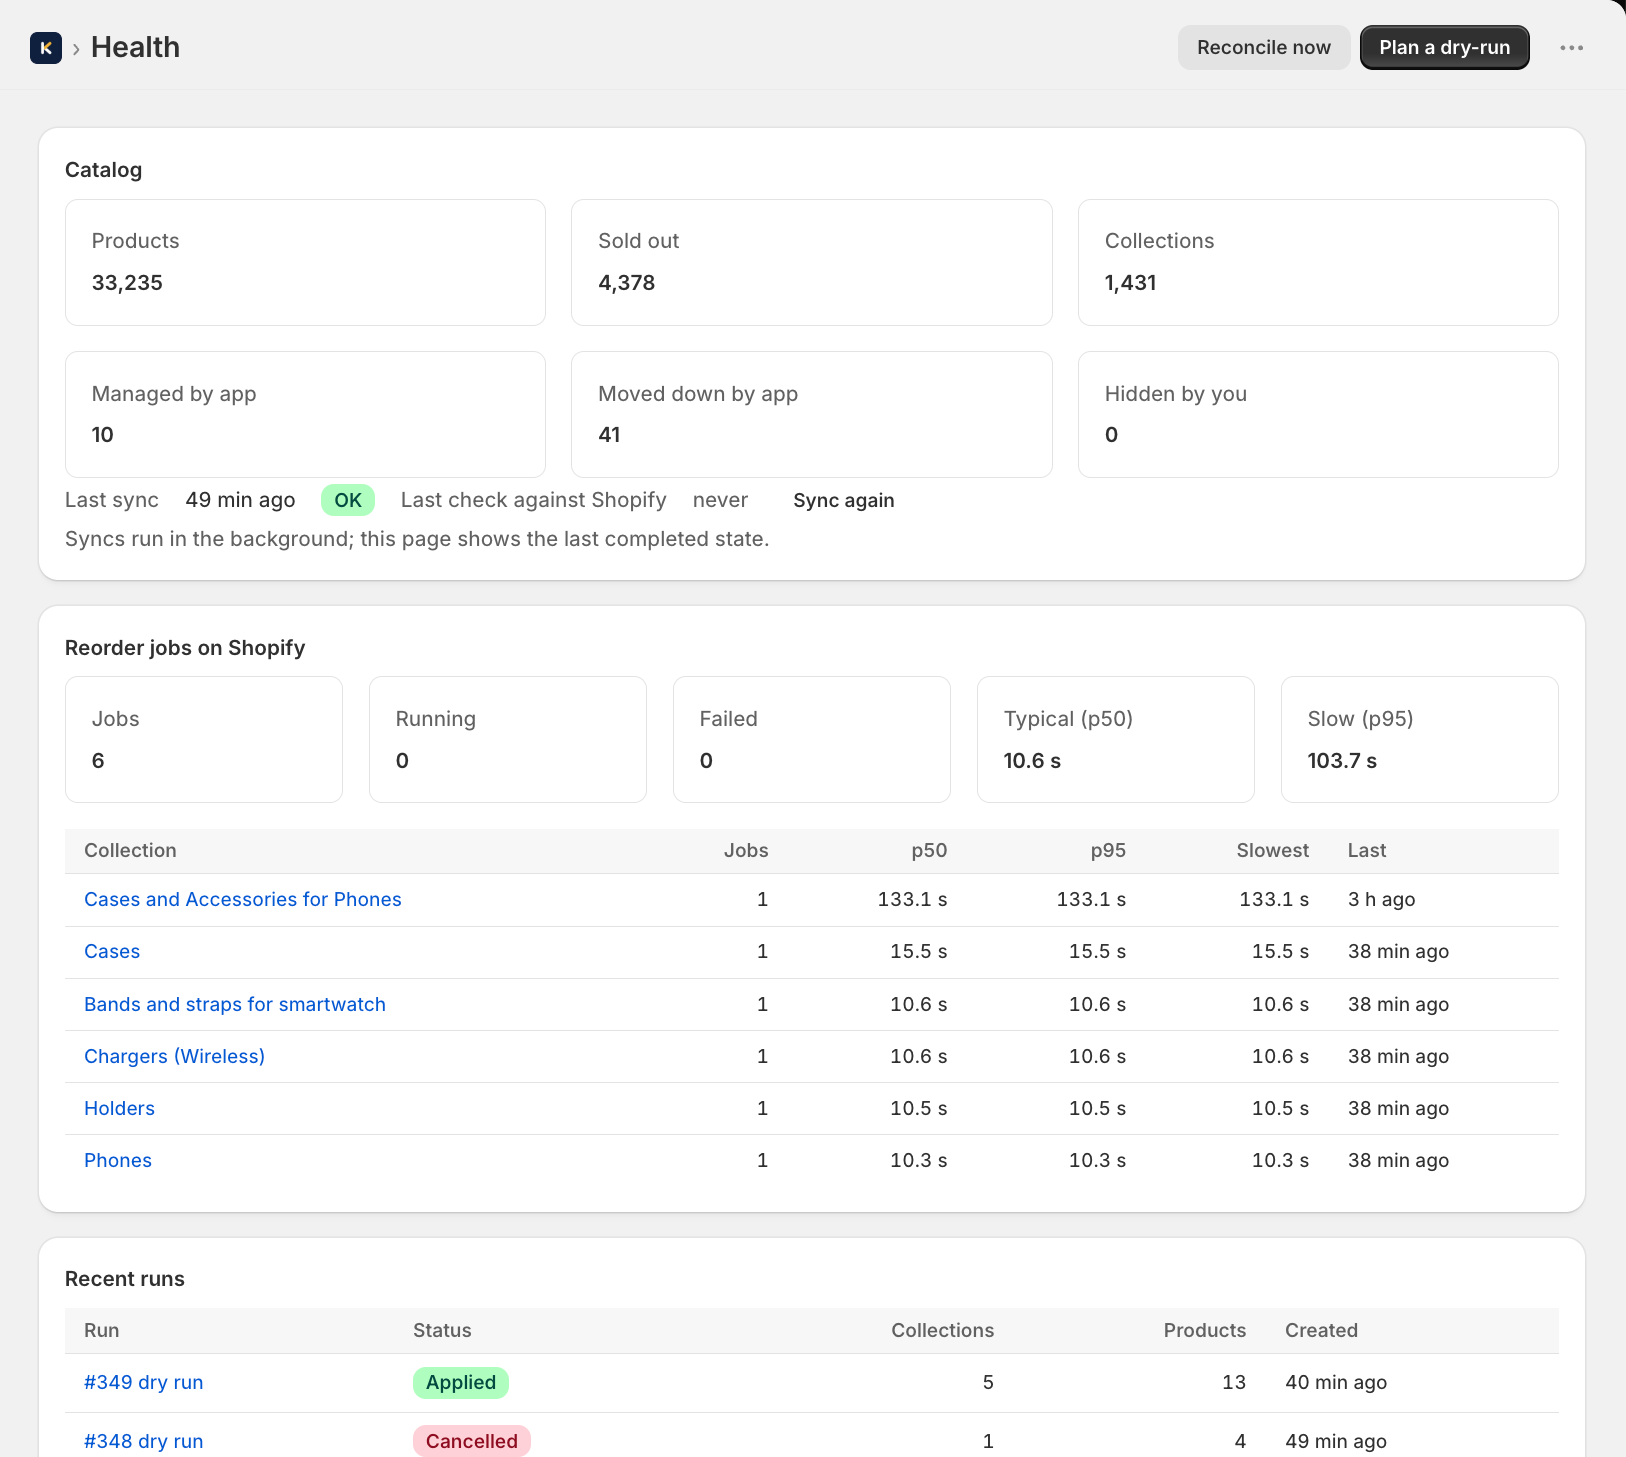Click the p50 column header
Screen dimensions: 1626x1457
click(929, 851)
